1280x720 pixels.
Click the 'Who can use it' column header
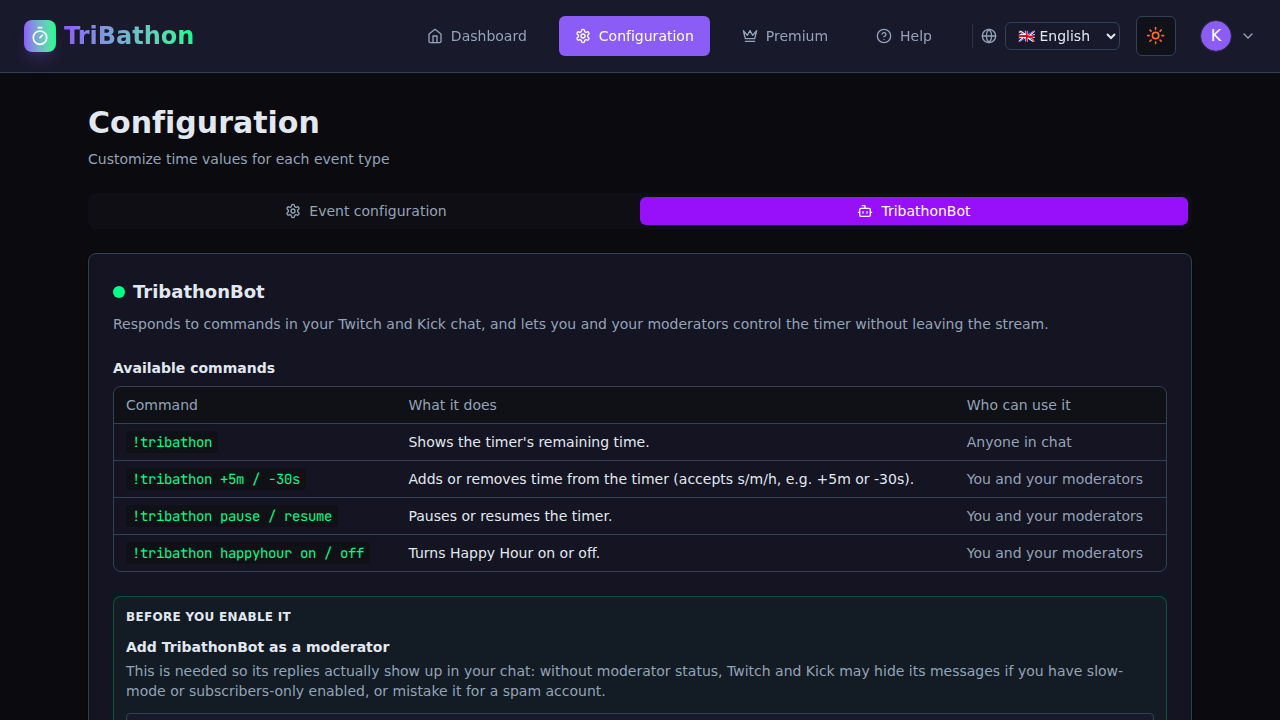(x=1018, y=405)
